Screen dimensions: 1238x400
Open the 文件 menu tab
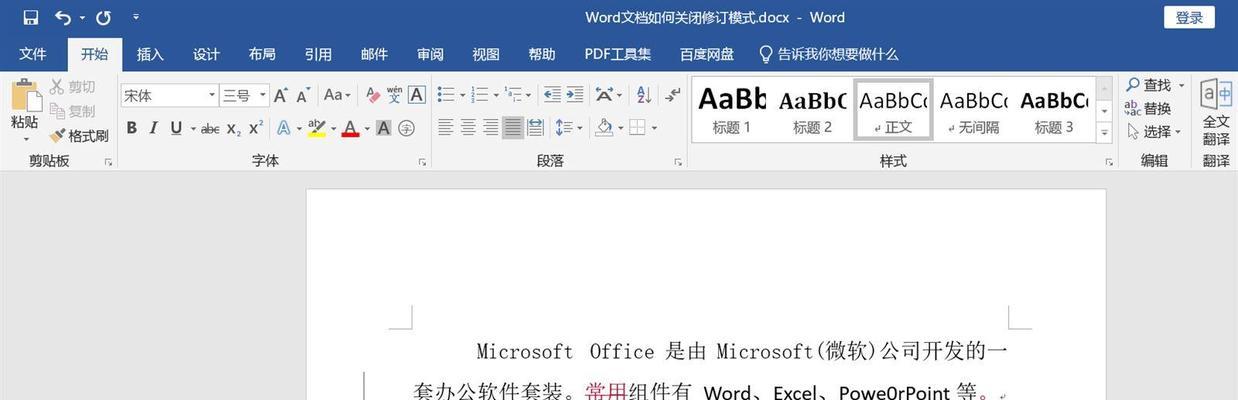point(33,54)
